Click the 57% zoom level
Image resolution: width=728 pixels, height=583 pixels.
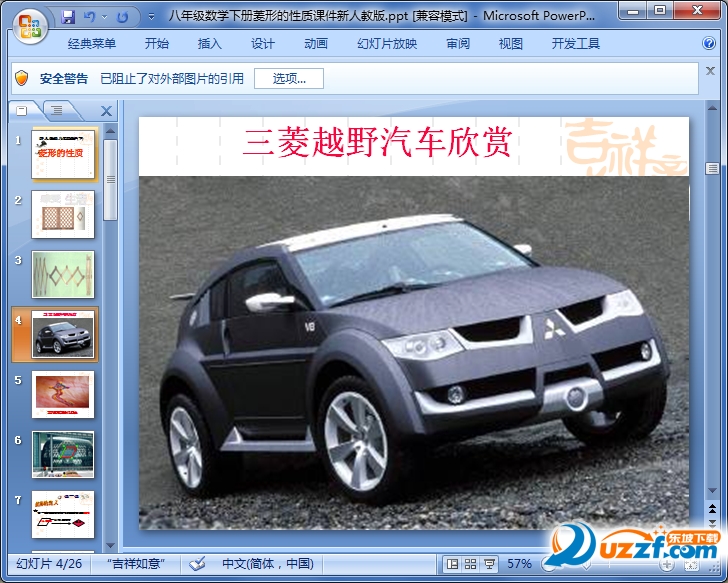pyautogui.click(x=519, y=564)
